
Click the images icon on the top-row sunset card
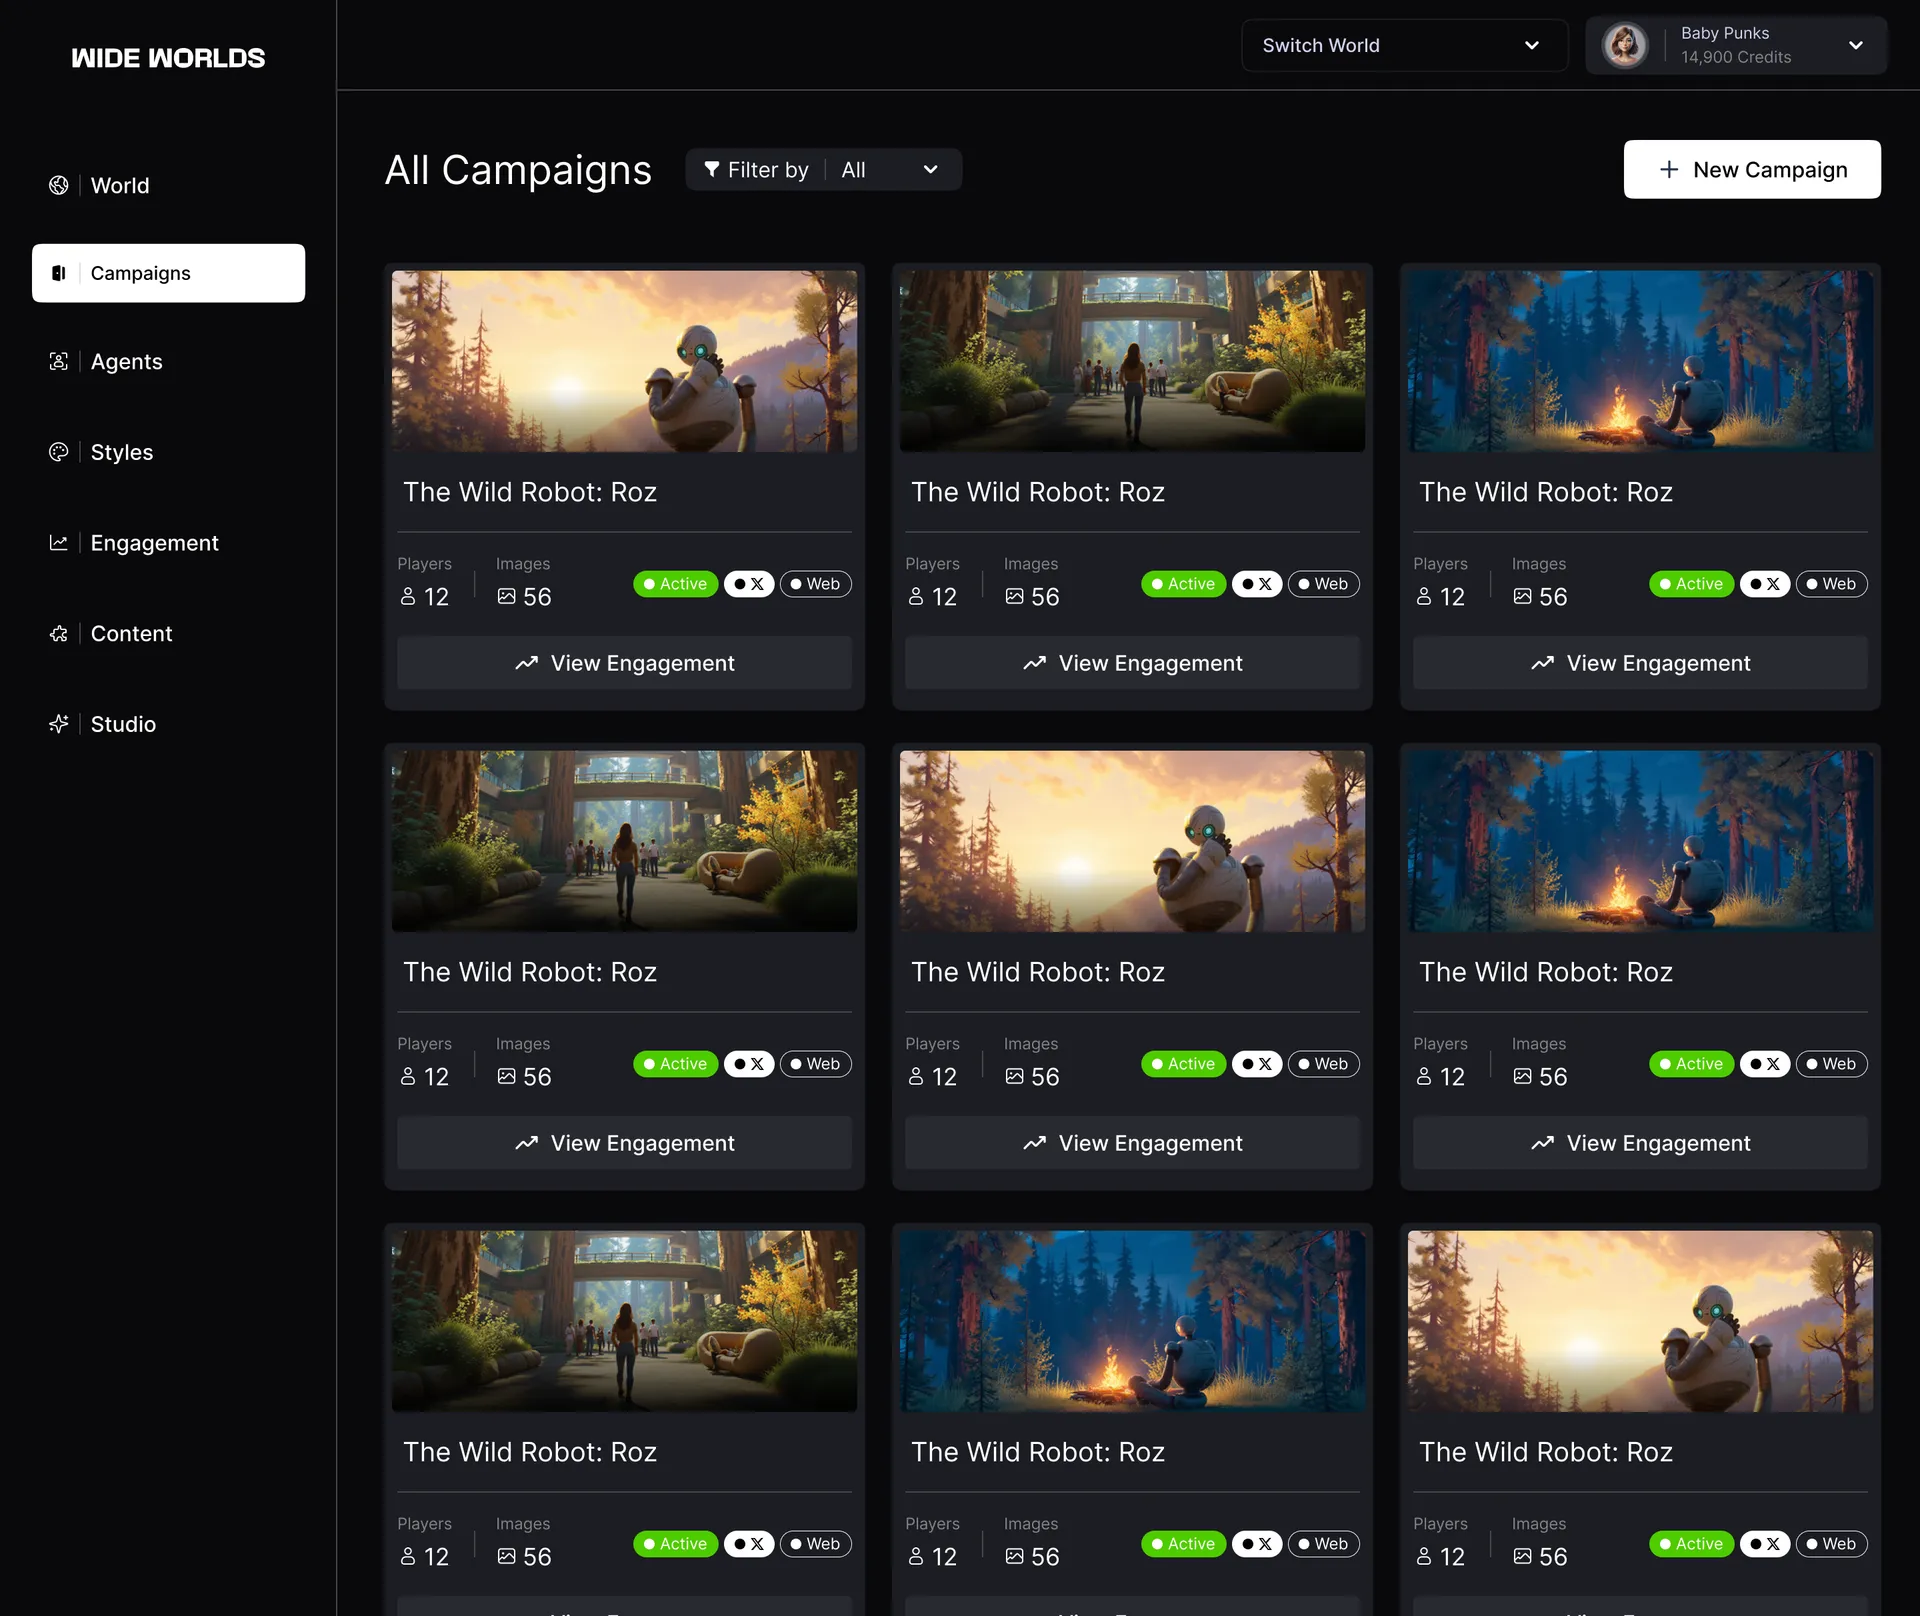coord(507,597)
